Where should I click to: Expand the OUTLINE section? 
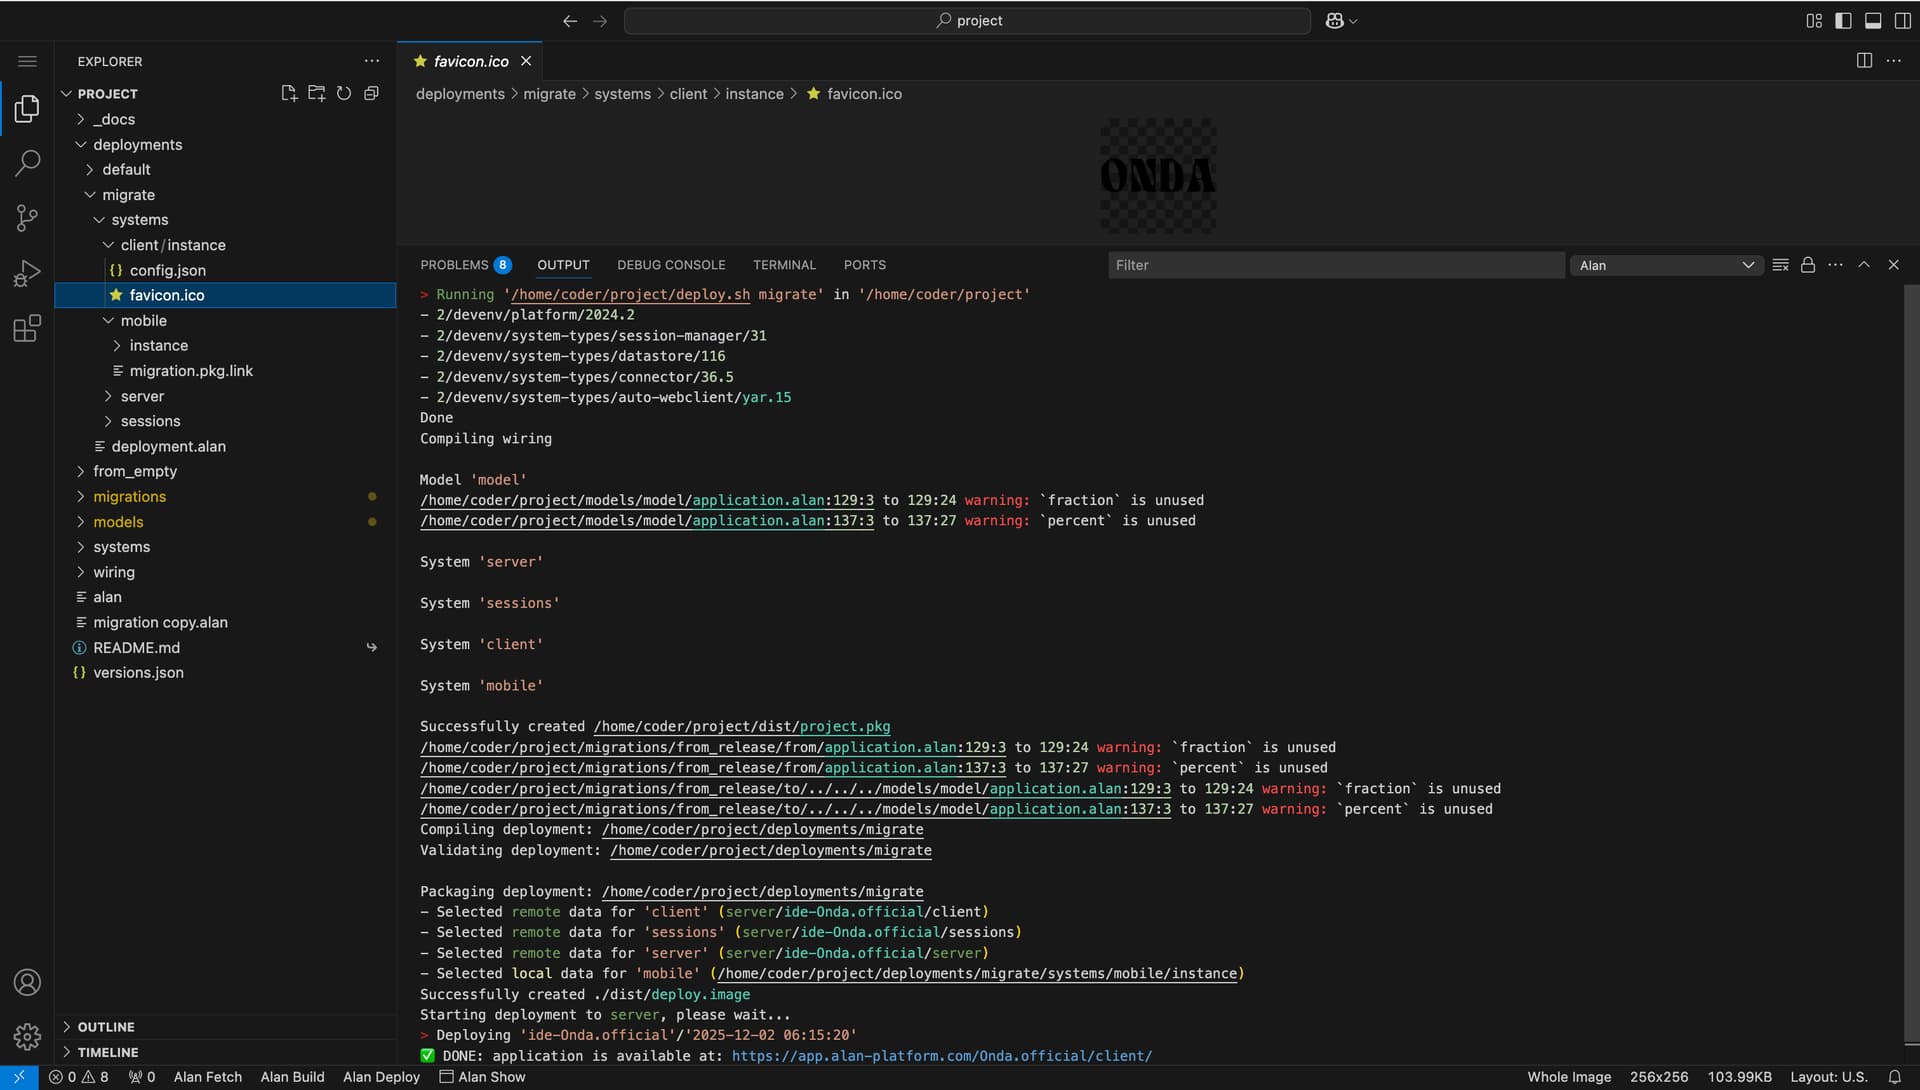tap(106, 1027)
